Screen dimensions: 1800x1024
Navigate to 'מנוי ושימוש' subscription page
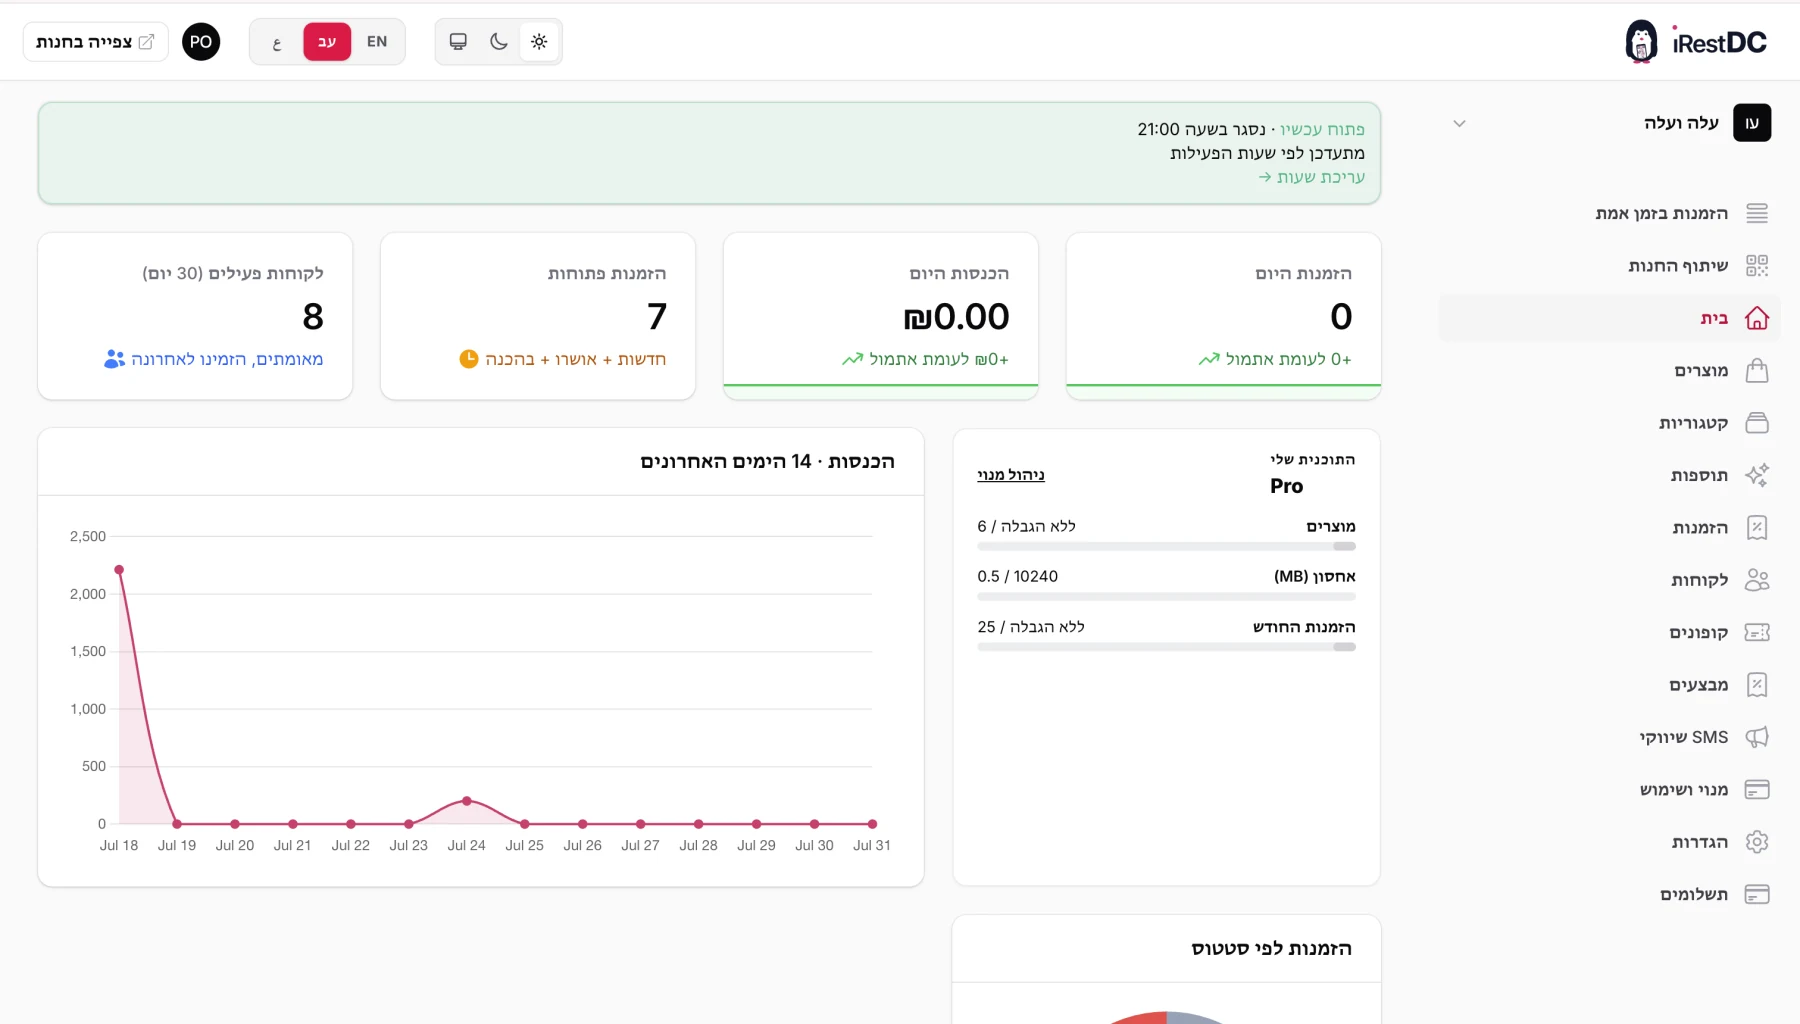1684,790
